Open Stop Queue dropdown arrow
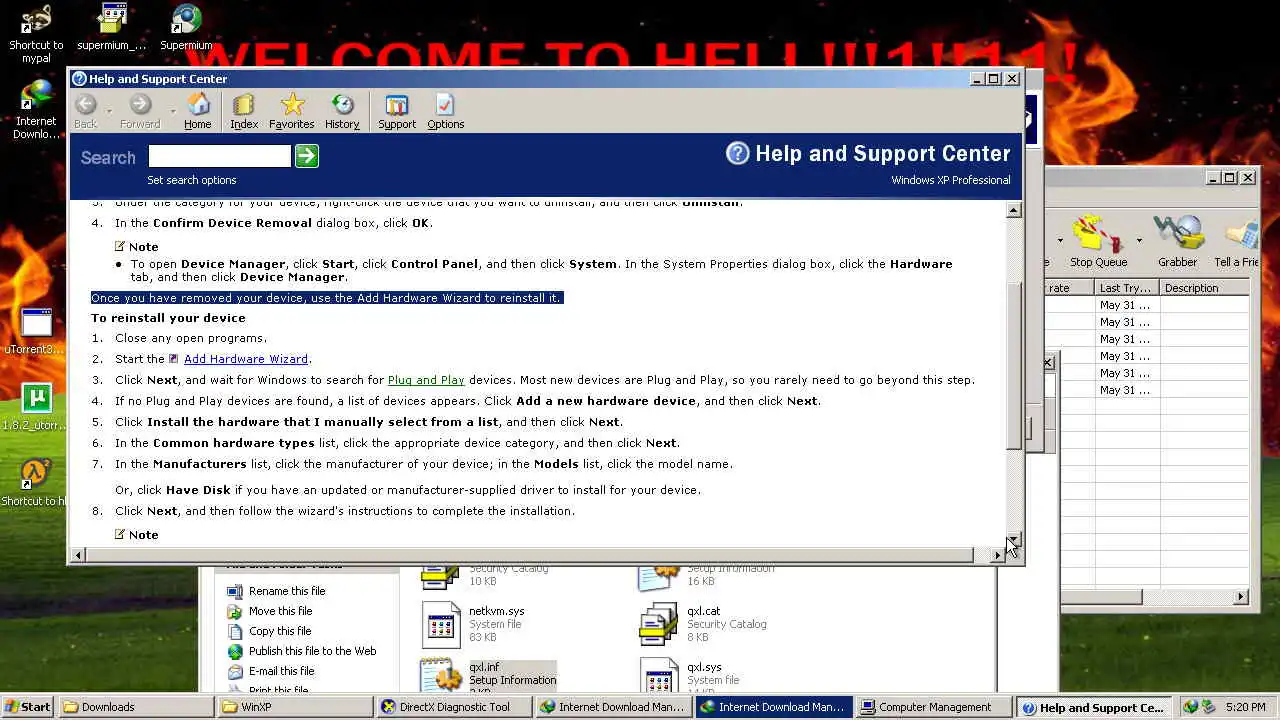The width and height of the screenshot is (1280, 720). tap(1139, 241)
